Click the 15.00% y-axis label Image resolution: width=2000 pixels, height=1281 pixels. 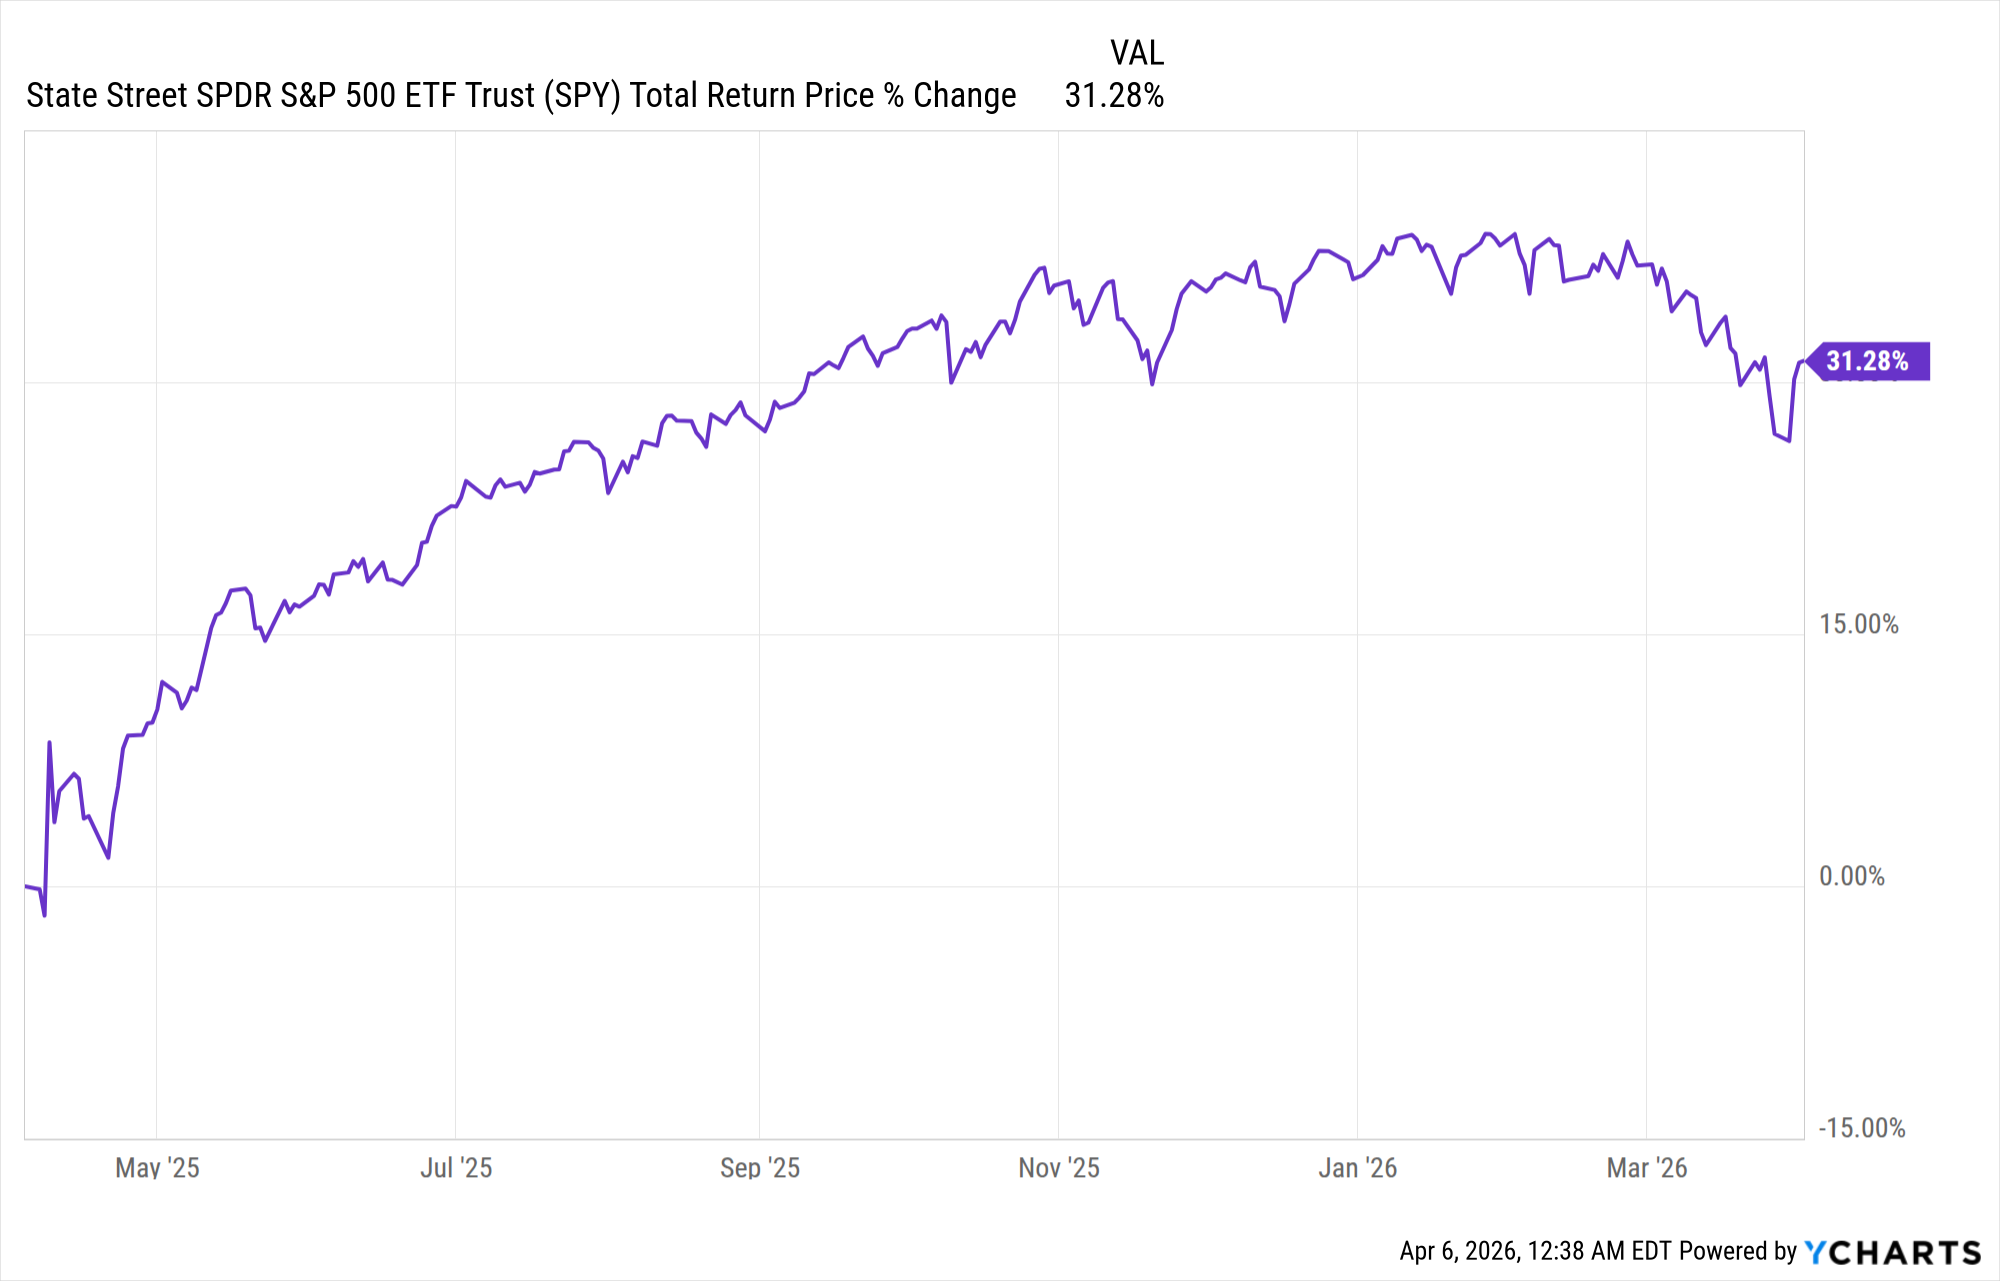[x=1858, y=625]
